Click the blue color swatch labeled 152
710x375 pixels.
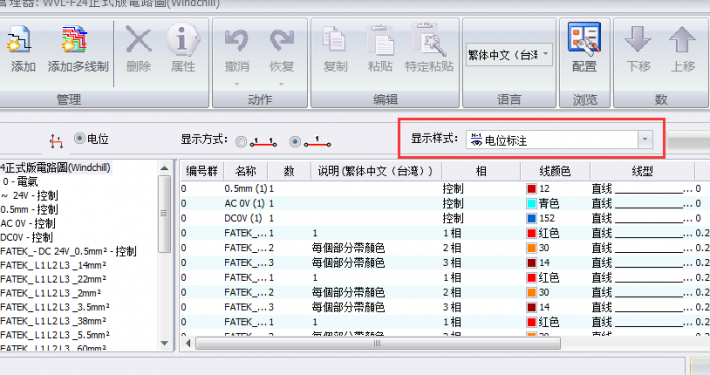[x=532, y=218]
